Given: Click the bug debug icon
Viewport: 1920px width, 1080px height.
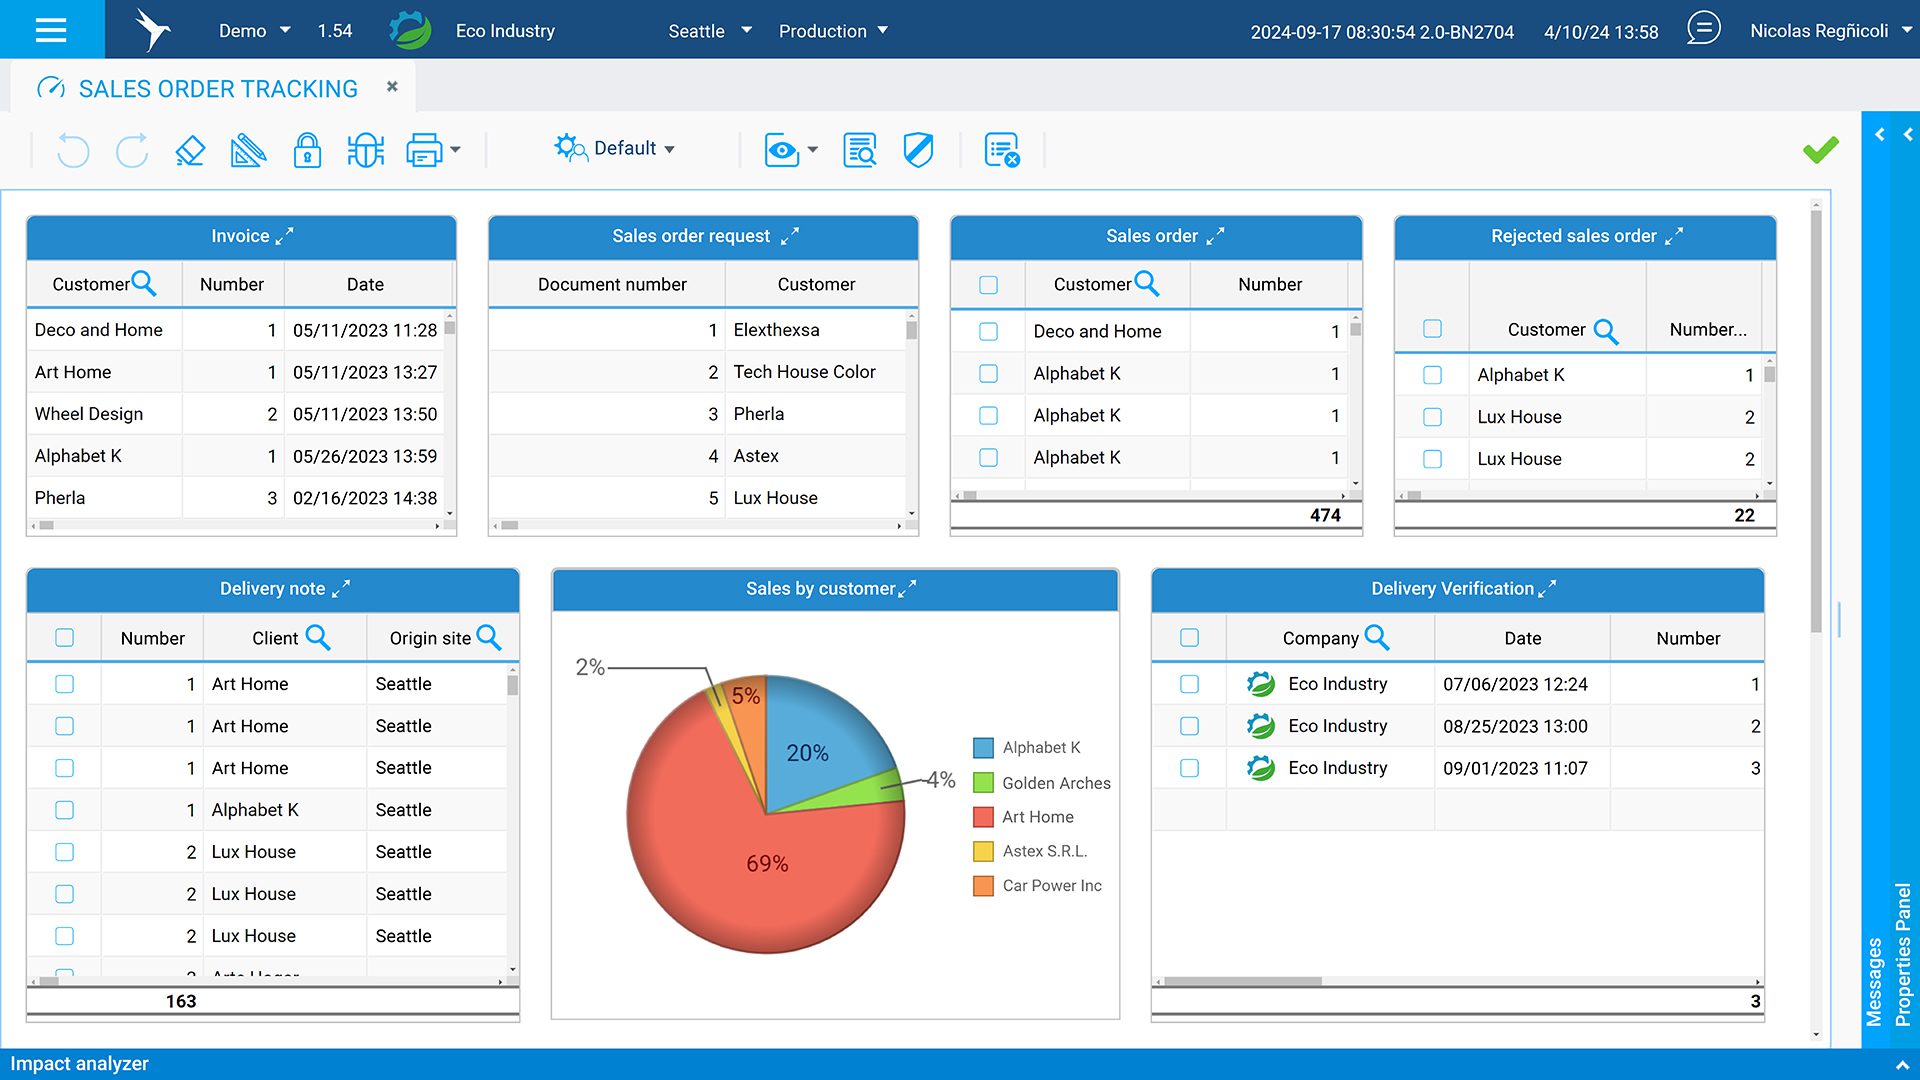Looking at the screenshot, I should [366, 150].
